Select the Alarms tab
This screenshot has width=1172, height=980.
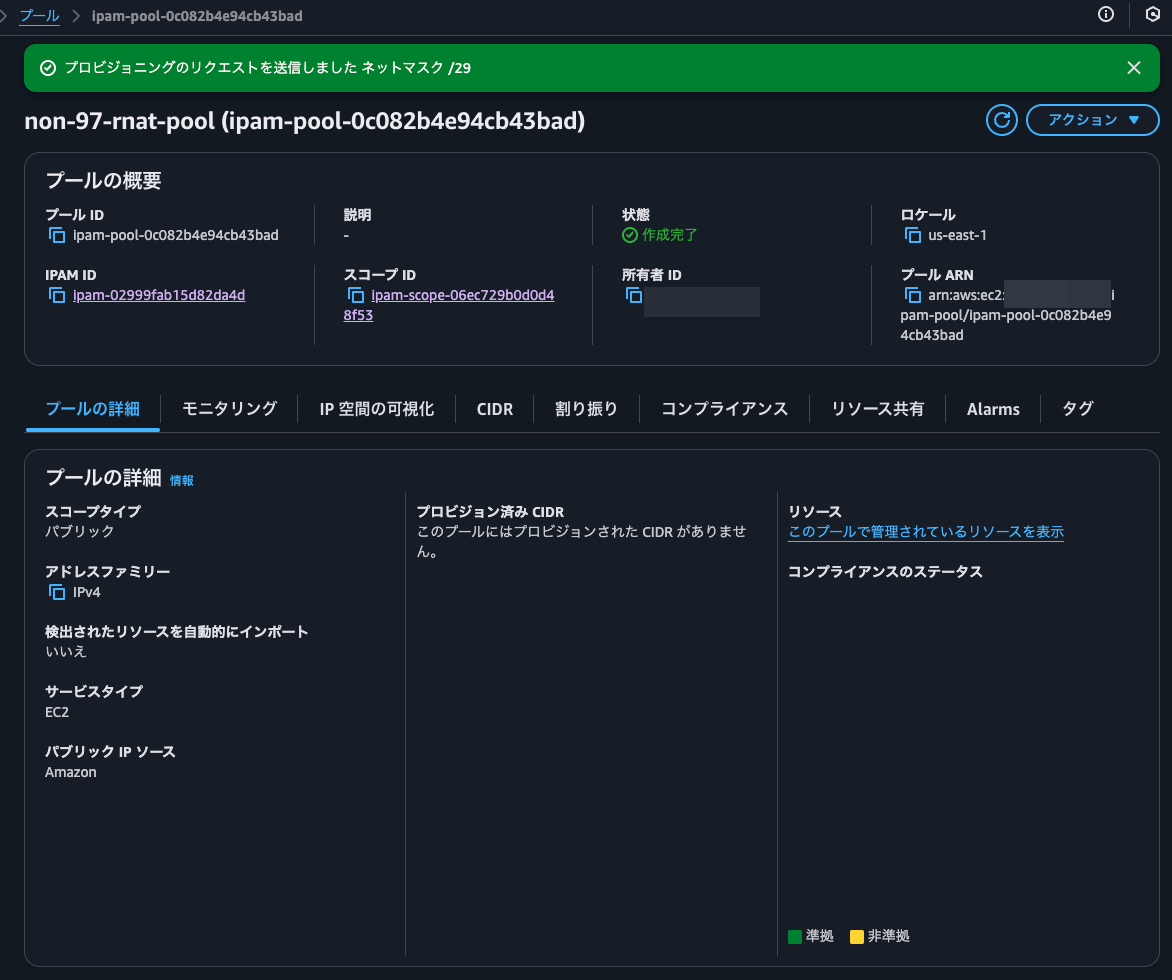click(x=993, y=408)
